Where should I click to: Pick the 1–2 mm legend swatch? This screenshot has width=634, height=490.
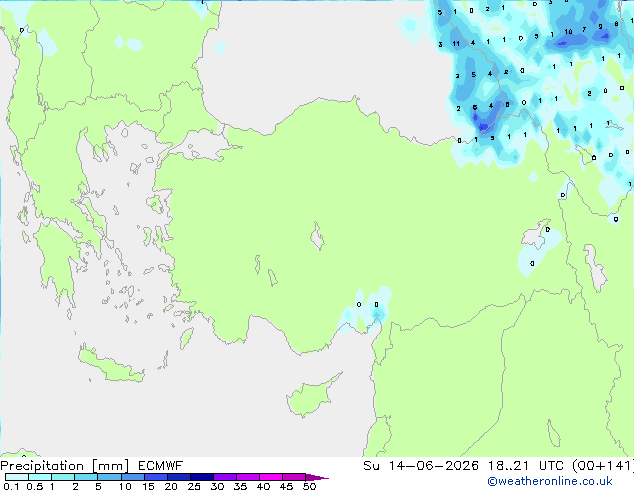[x=63, y=477]
